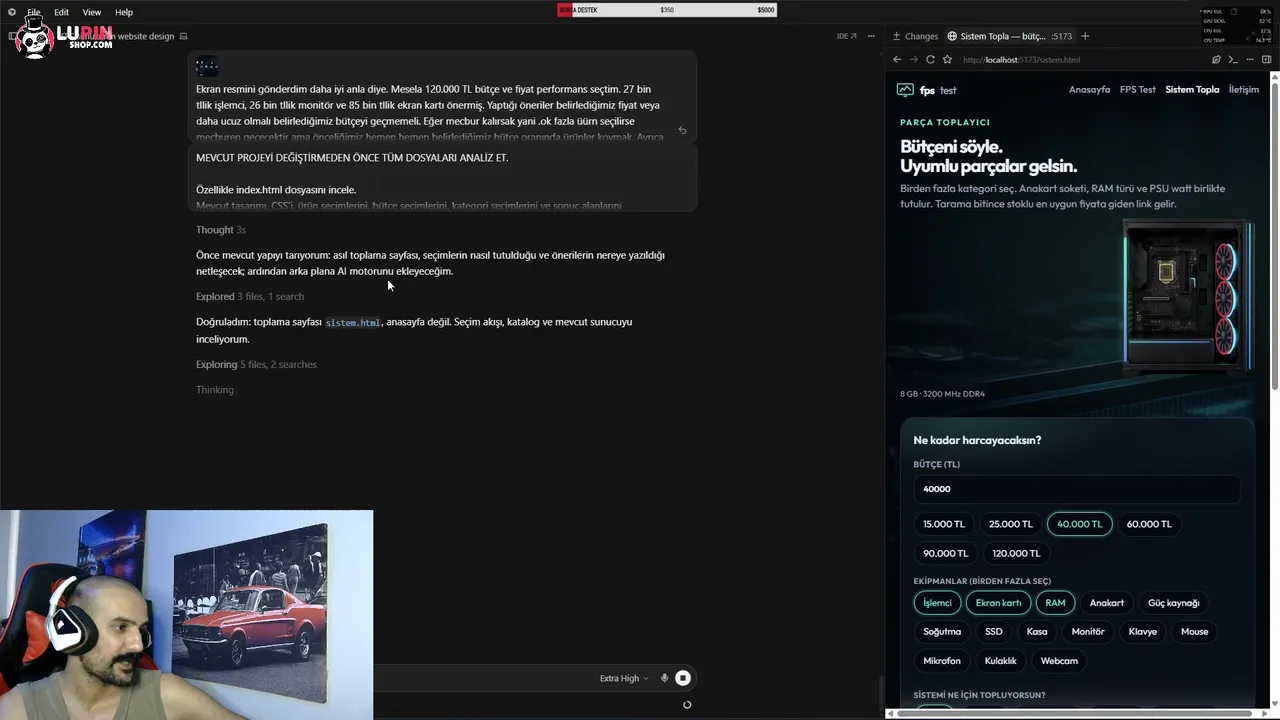This screenshot has width=1280, height=720.
Task: Select the 40.000 TL budget preset
Action: click(x=1080, y=524)
